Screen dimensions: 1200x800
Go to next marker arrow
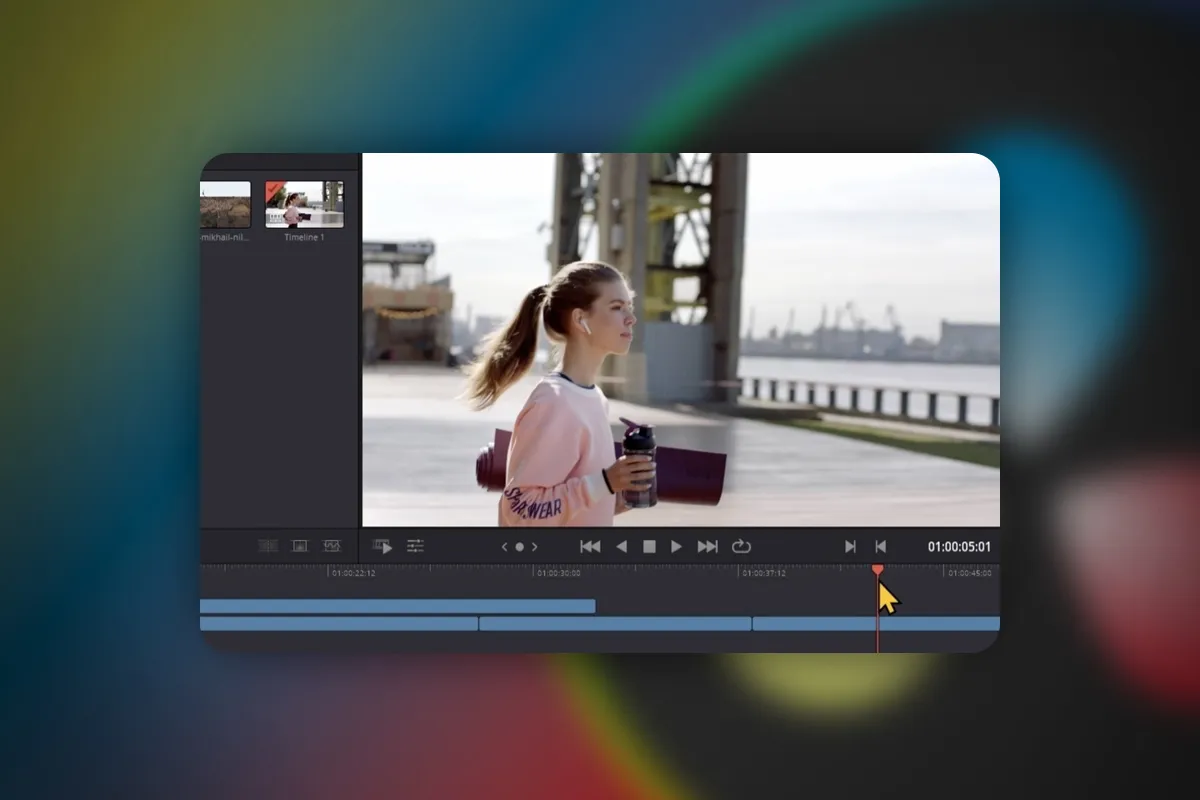(534, 546)
